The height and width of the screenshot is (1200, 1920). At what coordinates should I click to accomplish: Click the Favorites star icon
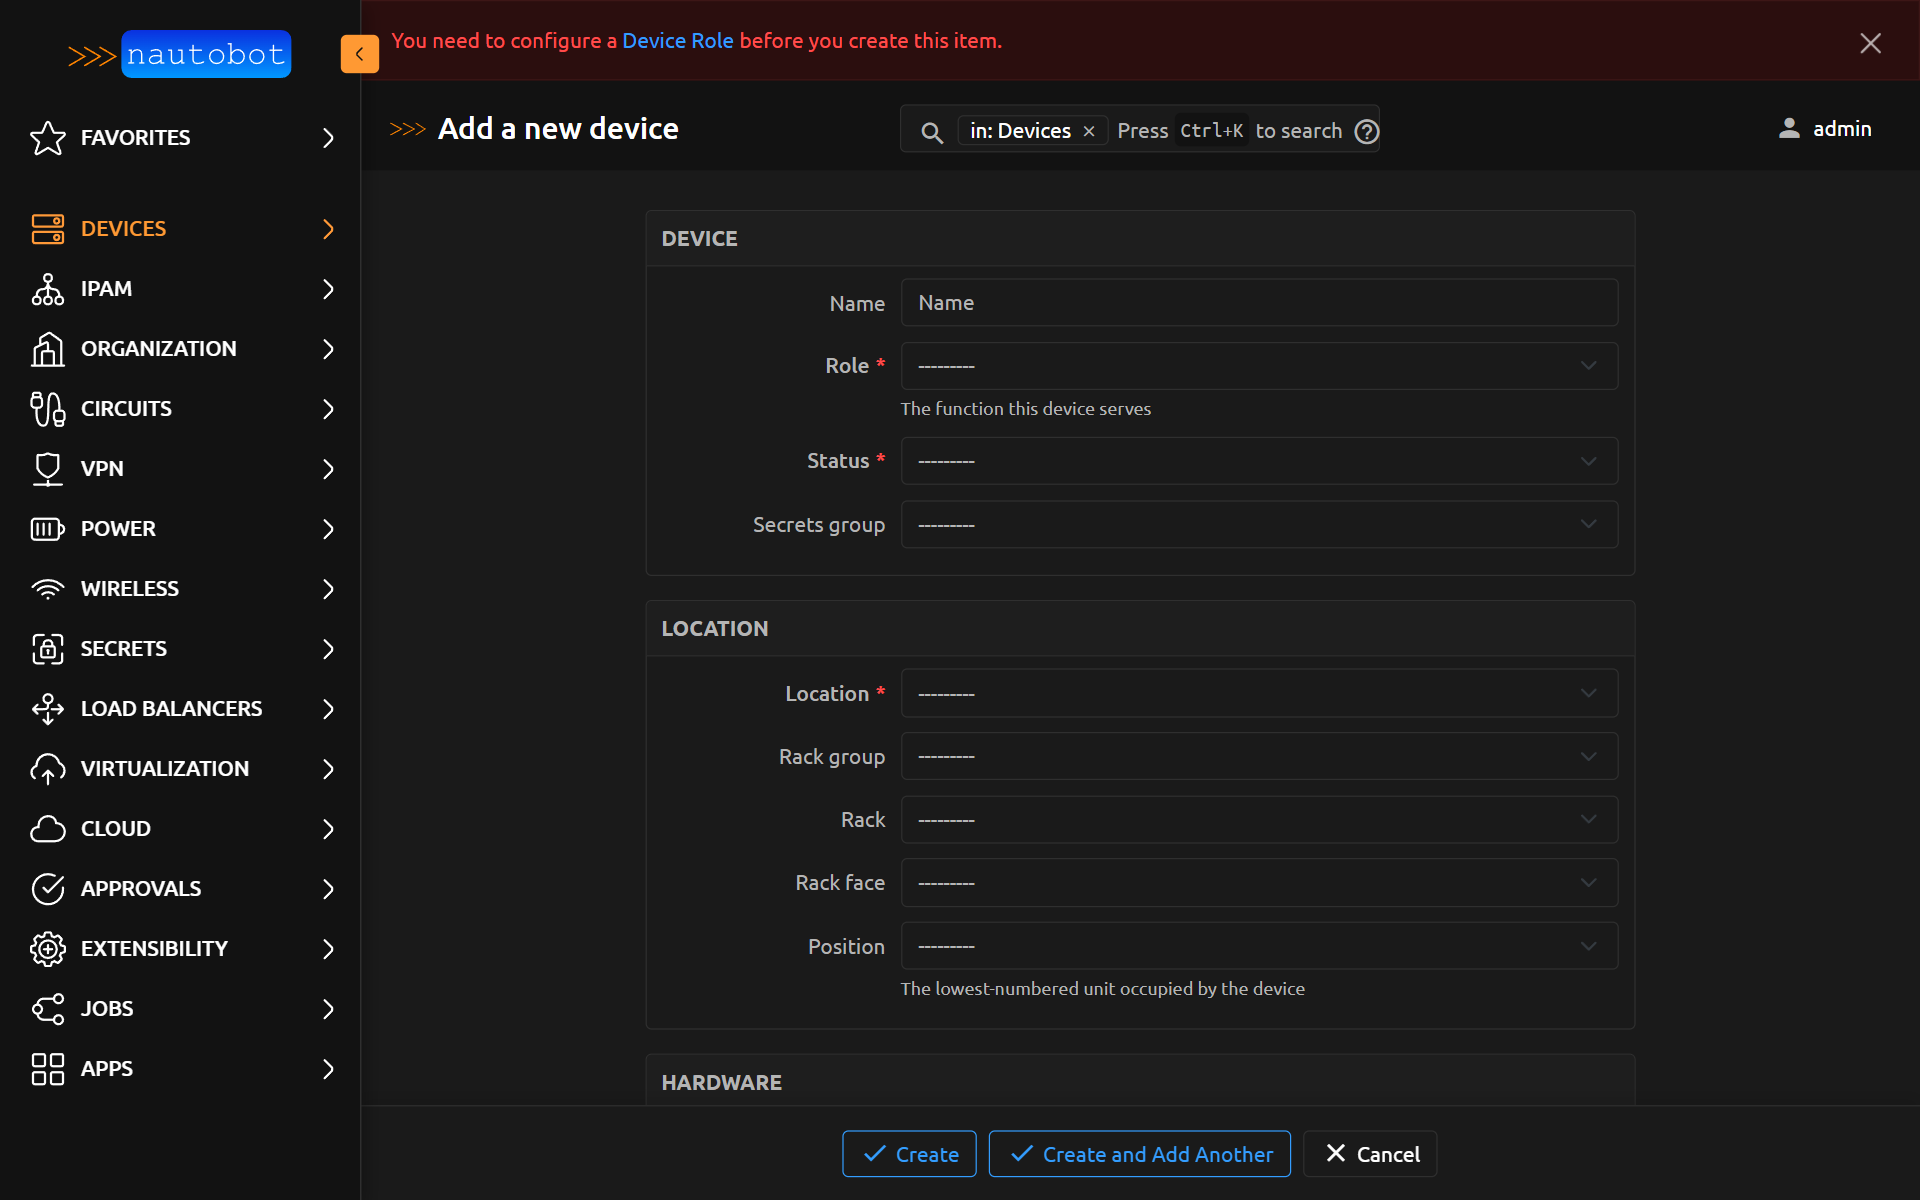(x=47, y=138)
